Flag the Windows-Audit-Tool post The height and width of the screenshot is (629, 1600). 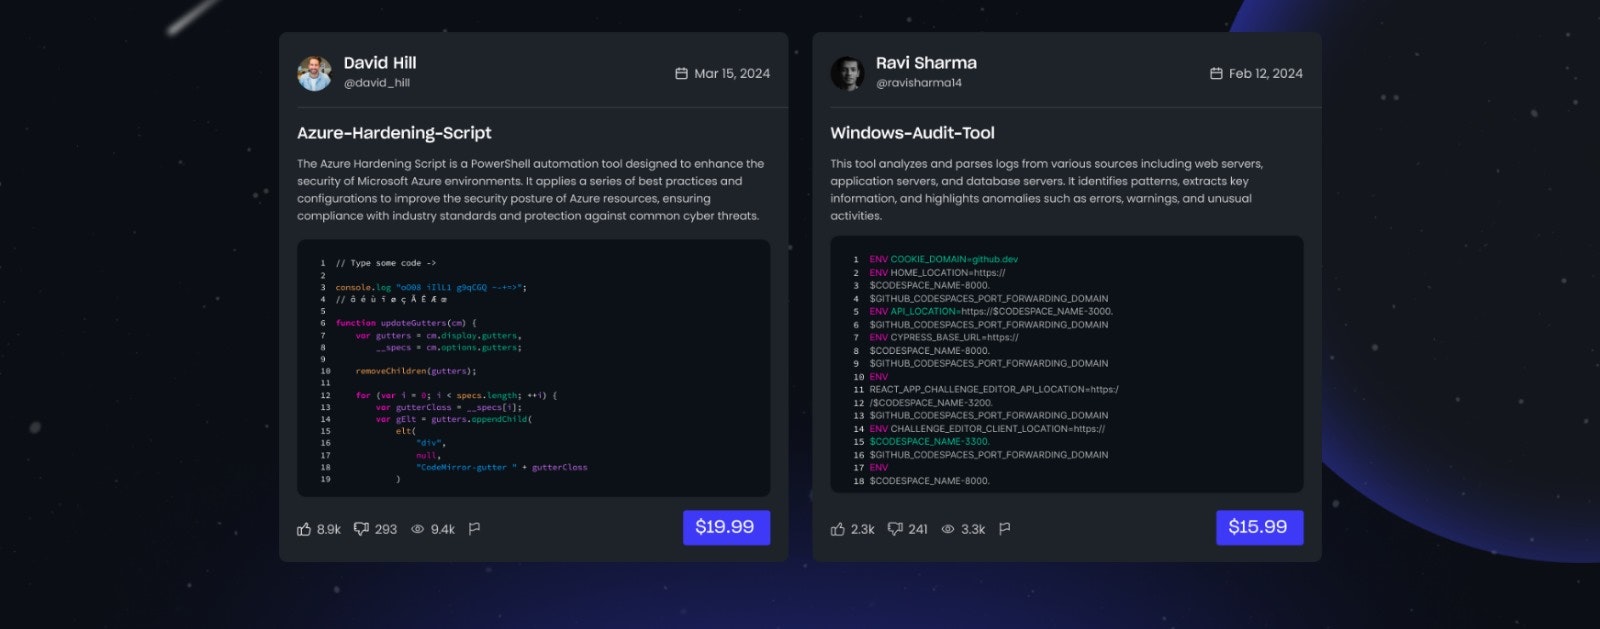click(x=1005, y=529)
